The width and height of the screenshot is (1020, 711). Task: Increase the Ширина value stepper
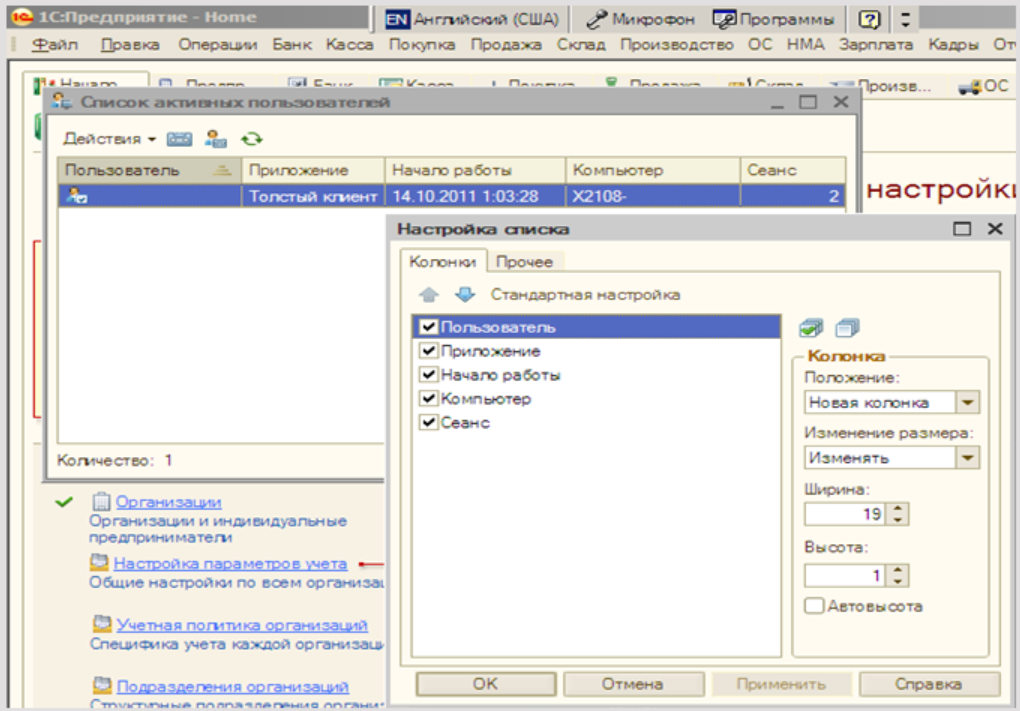pyautogui.click(x=898, y=509)
